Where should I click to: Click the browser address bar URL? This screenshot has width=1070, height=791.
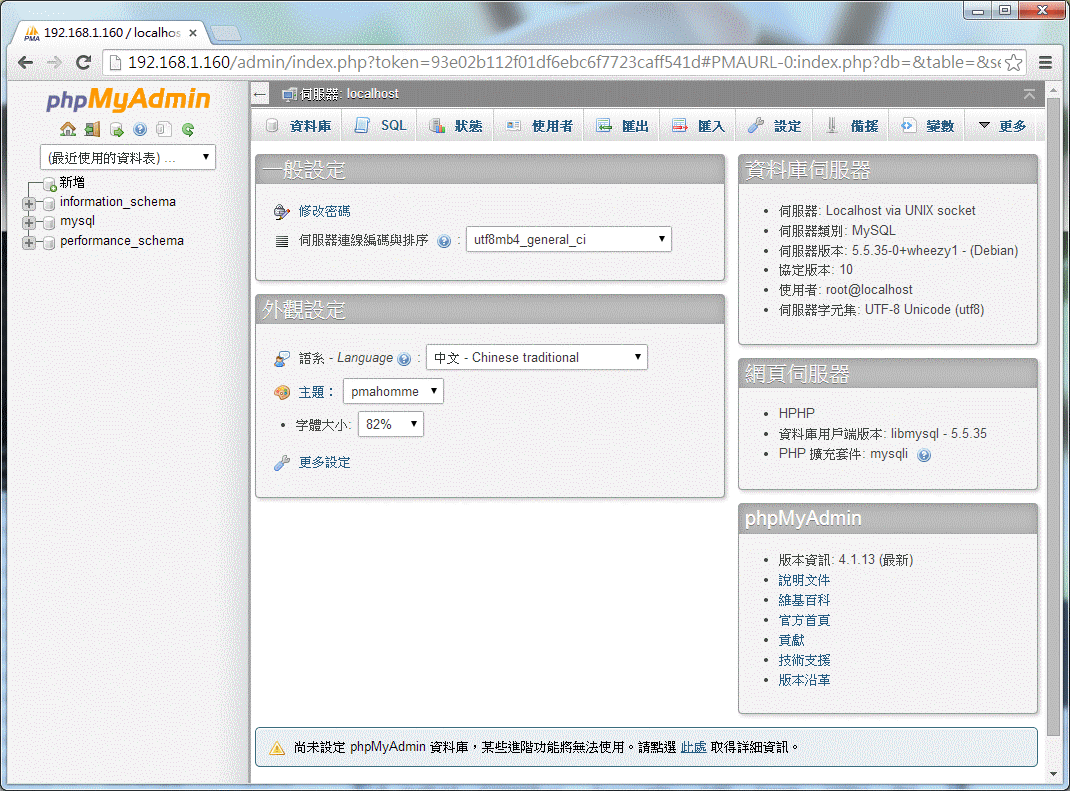(x=564, y=63)
